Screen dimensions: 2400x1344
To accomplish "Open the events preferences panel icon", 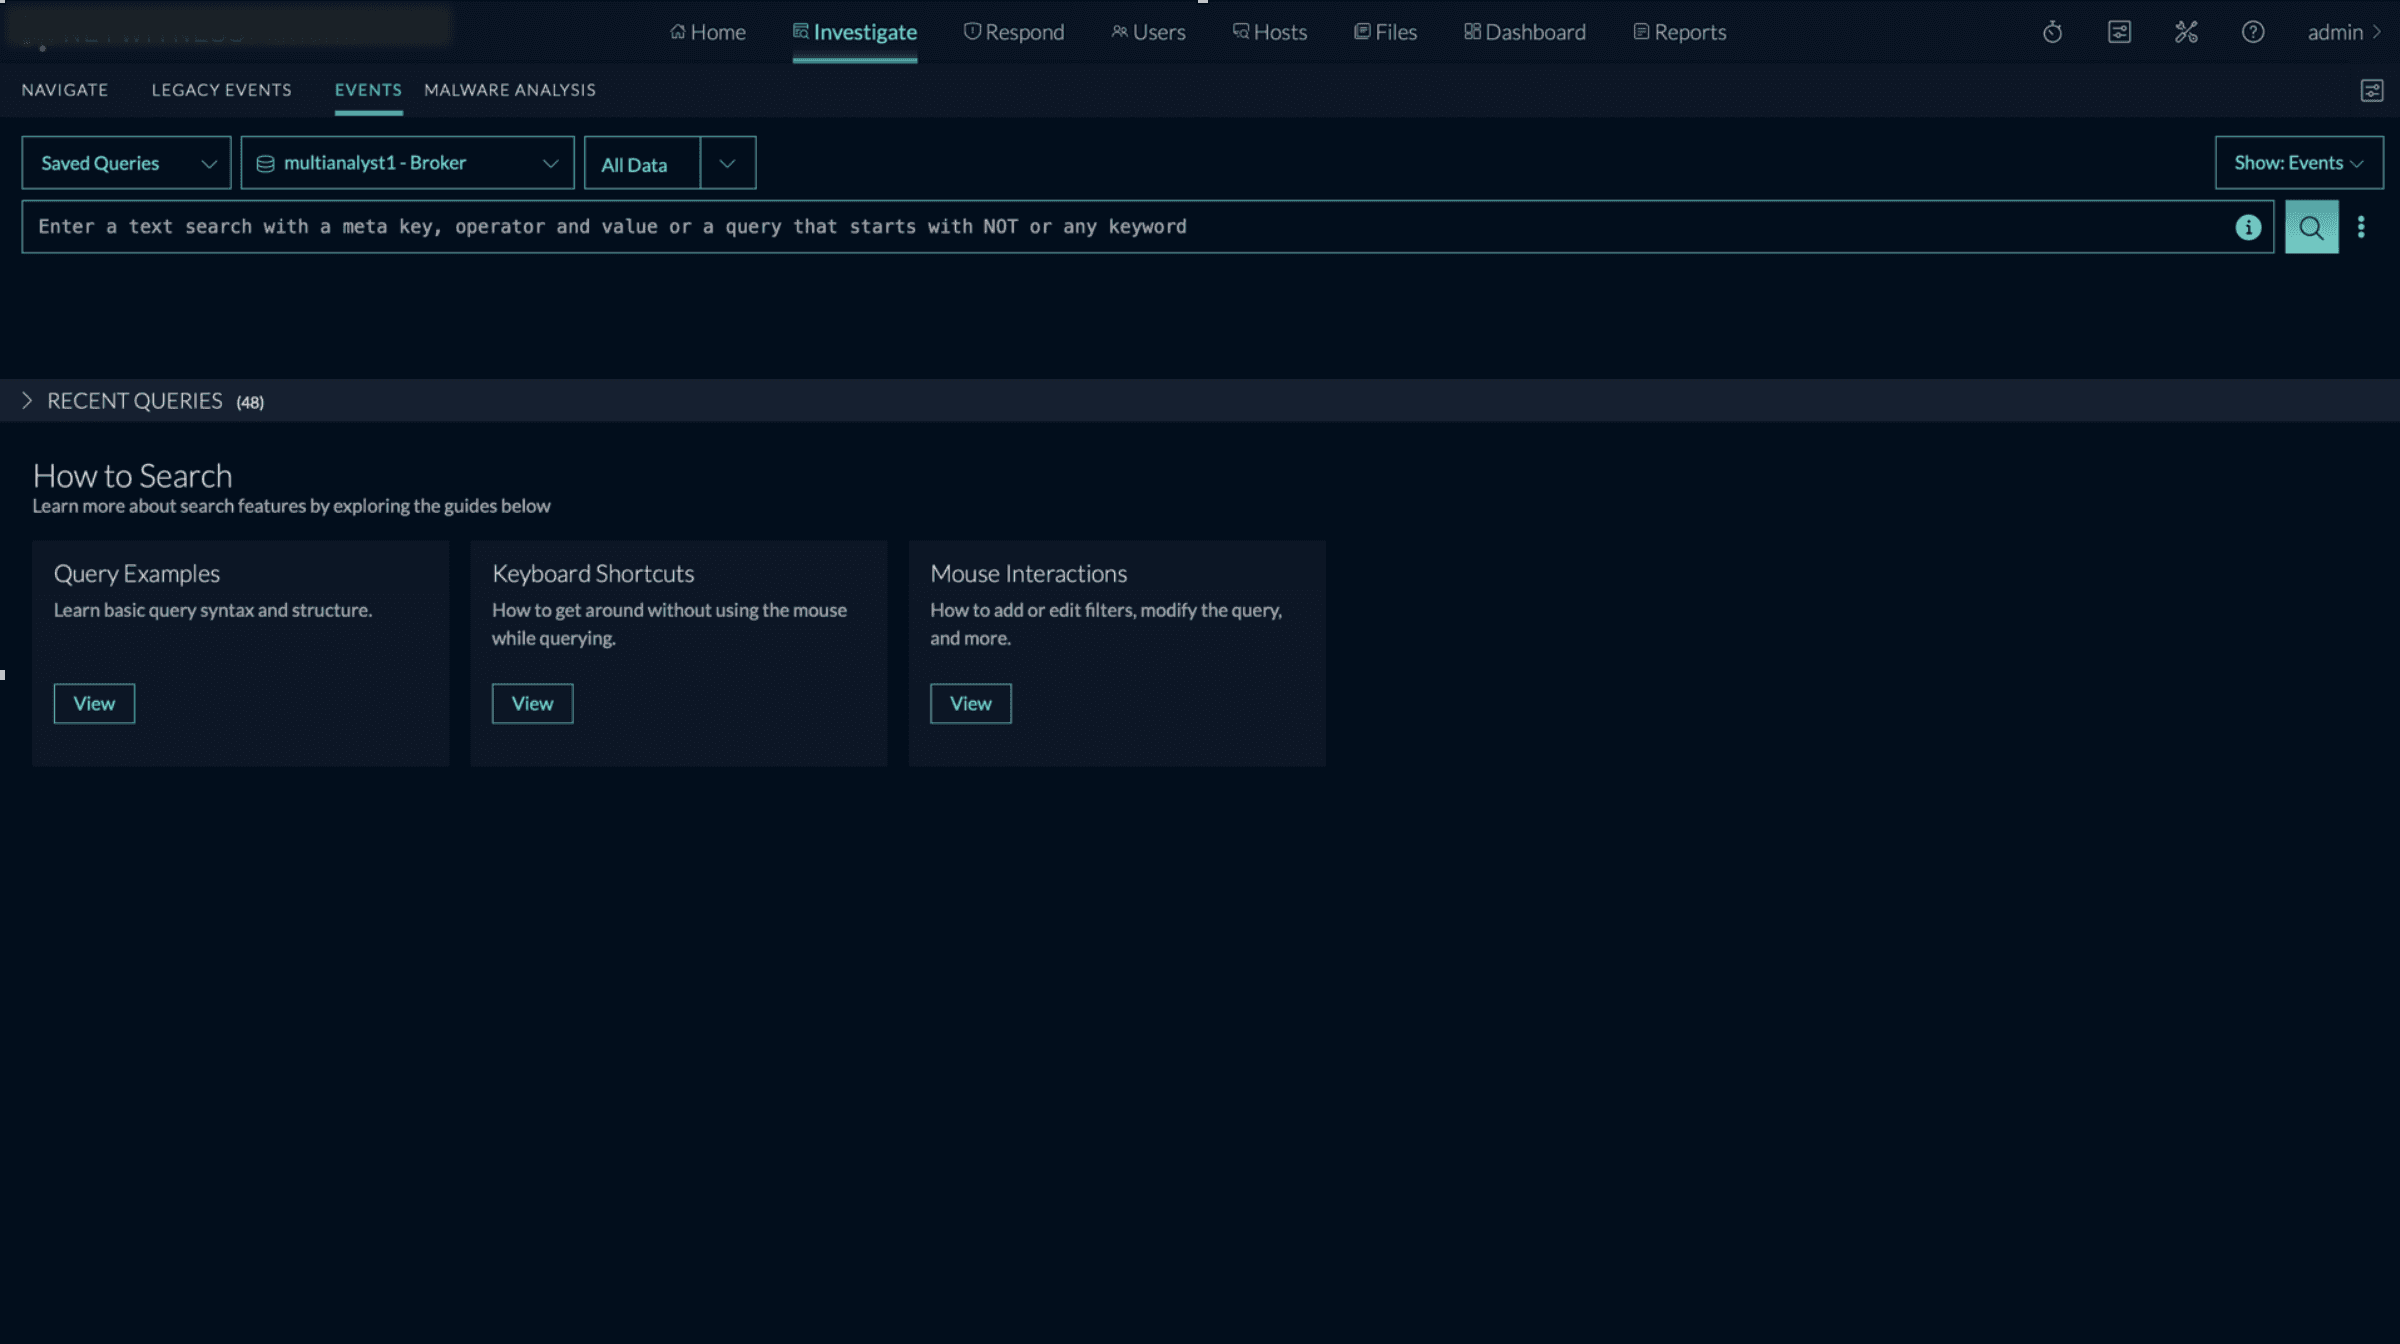I will point(2371,91).
